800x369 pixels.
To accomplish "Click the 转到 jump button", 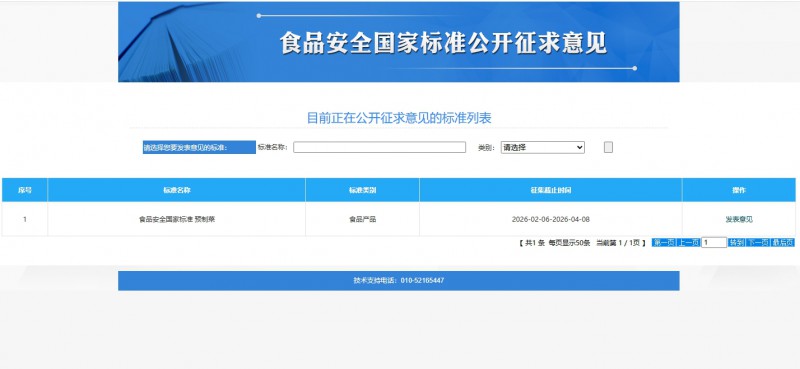I will [x=736, y=242].
